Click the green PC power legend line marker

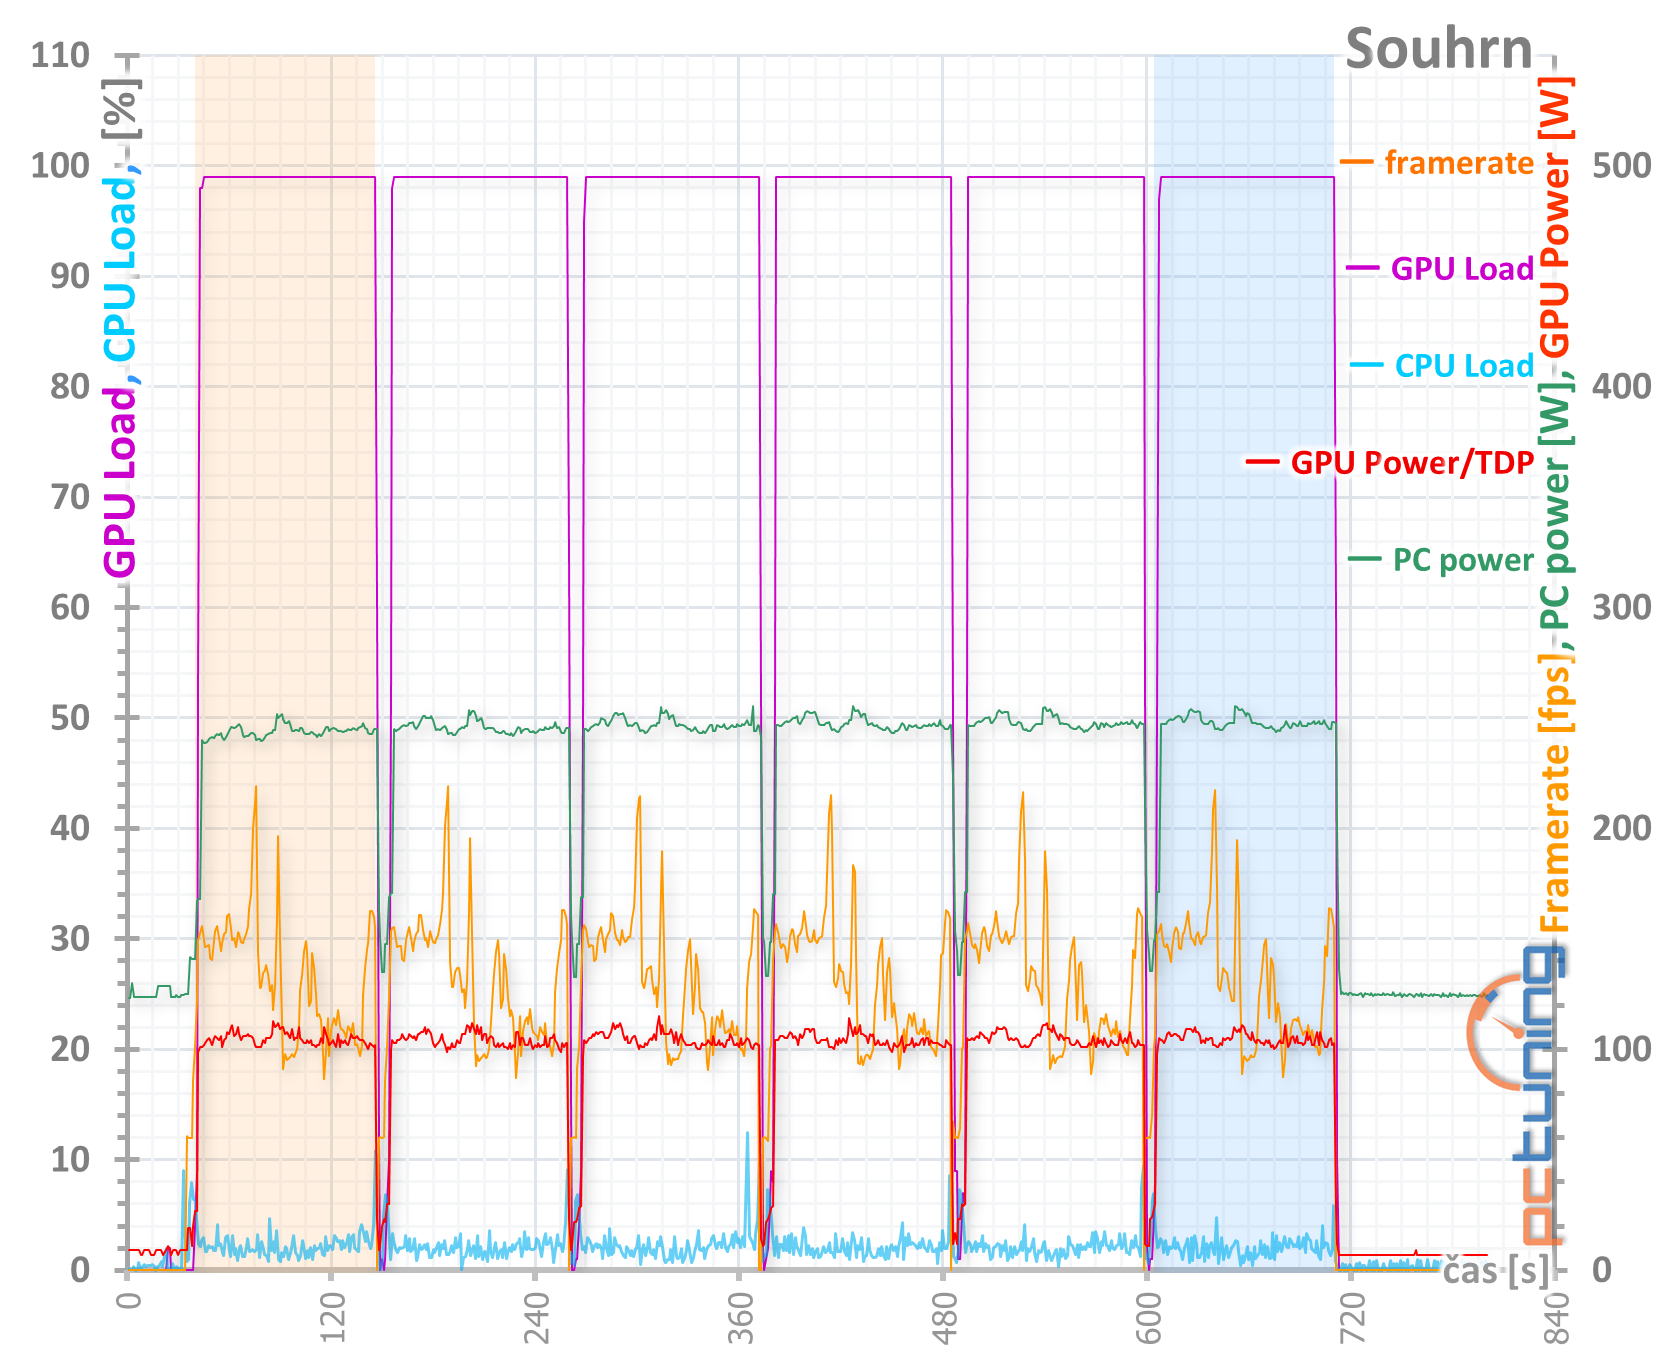tap(1365, 558)
